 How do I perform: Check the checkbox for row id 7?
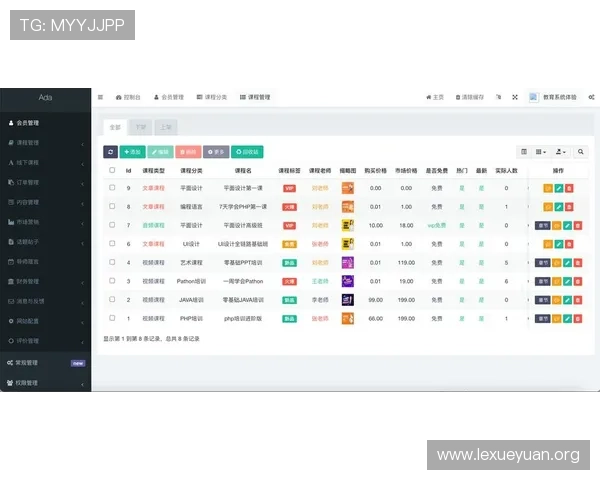[x=112, y=225]
